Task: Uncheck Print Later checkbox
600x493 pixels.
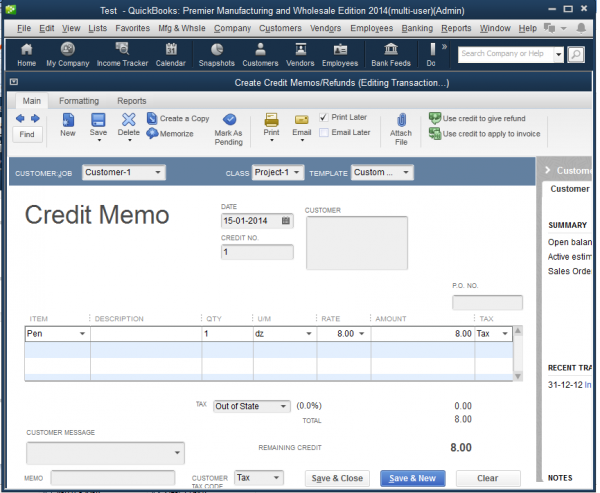Action: tap(324, 117)
